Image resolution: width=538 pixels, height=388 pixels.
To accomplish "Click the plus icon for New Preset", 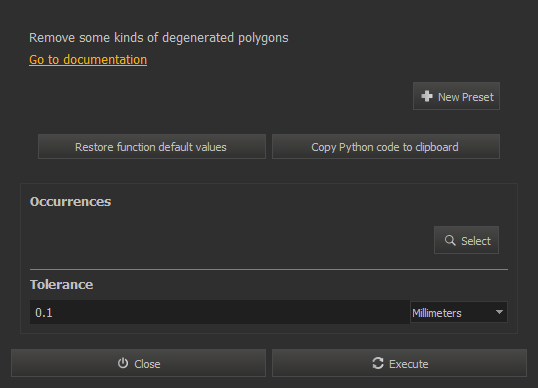I will 427,96.
